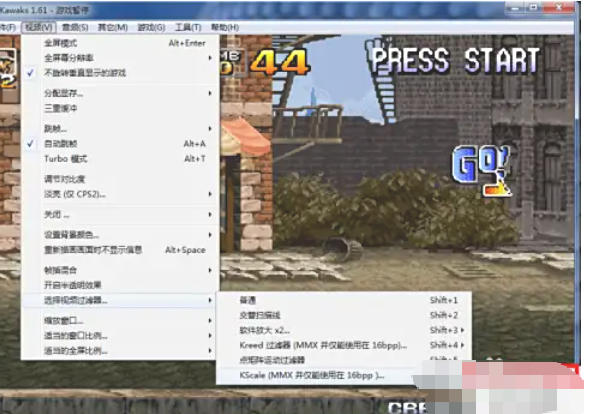Open the 视频(V) menu in menu bar
594x414 pixels.
[39, 27]
